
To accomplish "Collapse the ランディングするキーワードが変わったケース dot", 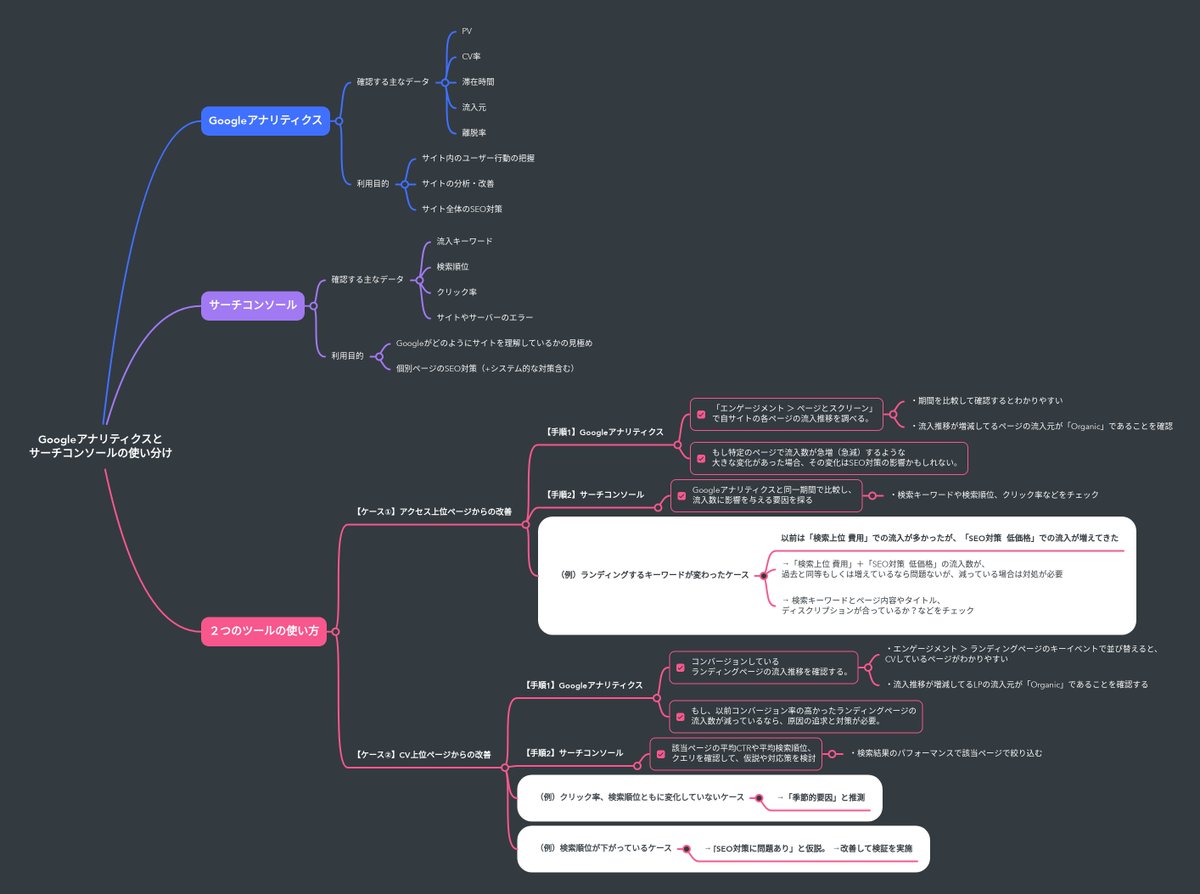I will 763,576.
